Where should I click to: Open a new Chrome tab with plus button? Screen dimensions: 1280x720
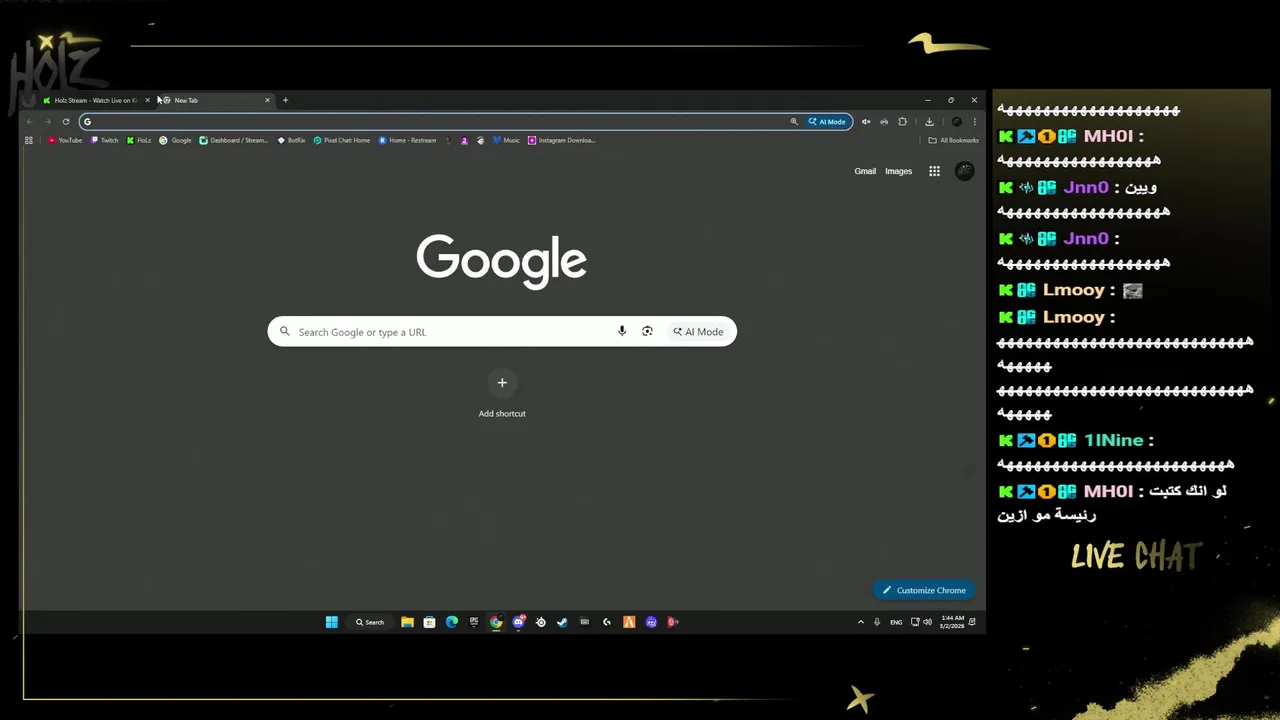click(x=285, y=100)
